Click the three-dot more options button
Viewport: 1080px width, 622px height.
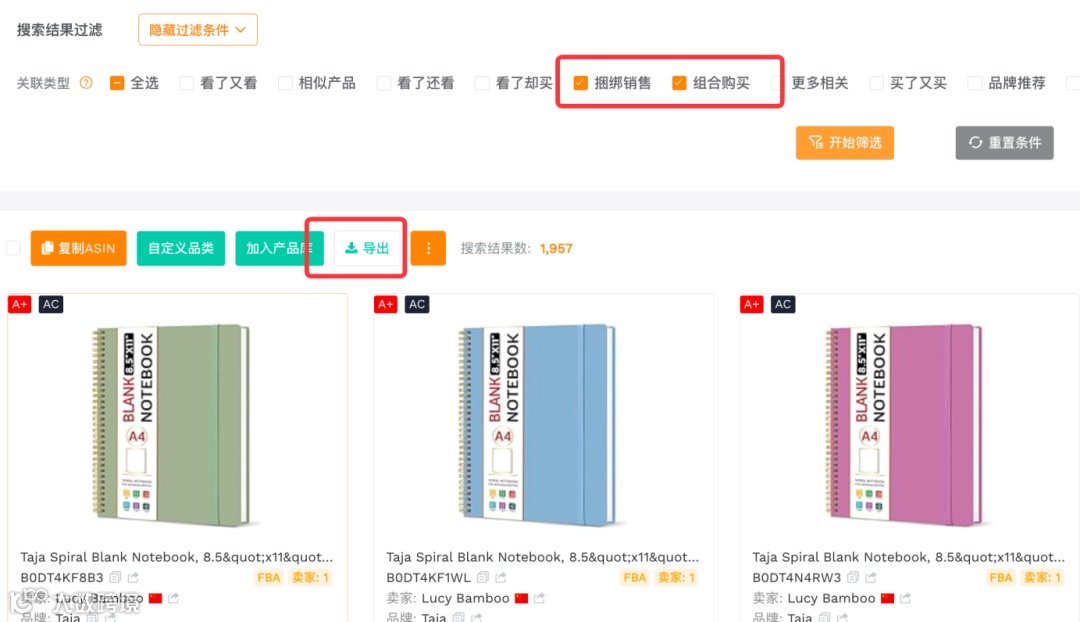[428, 248]
